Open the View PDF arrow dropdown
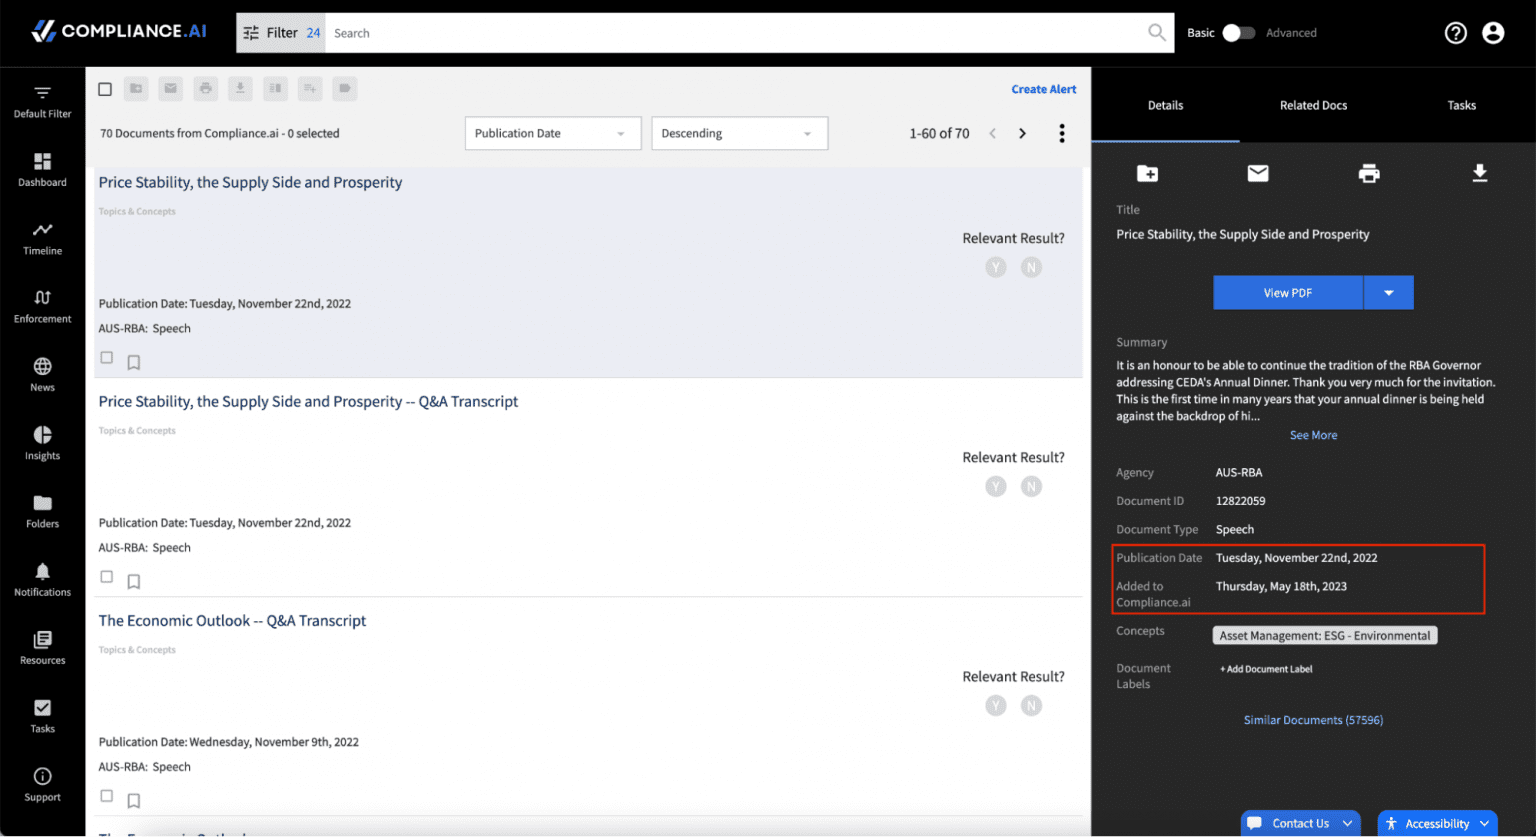The height and width of the screenshot is (837, 1536). (x=1389, y=292)
